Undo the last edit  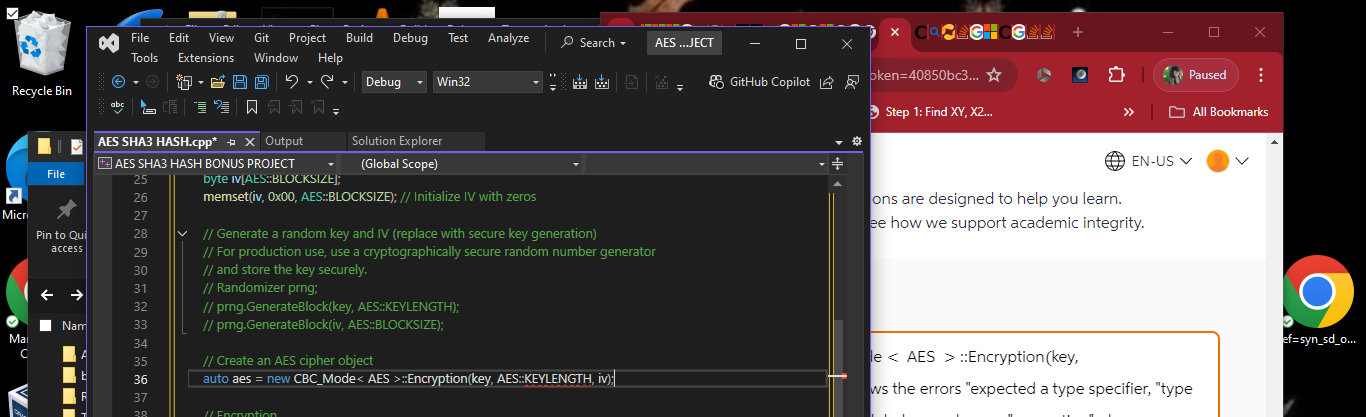pos(291,82)
